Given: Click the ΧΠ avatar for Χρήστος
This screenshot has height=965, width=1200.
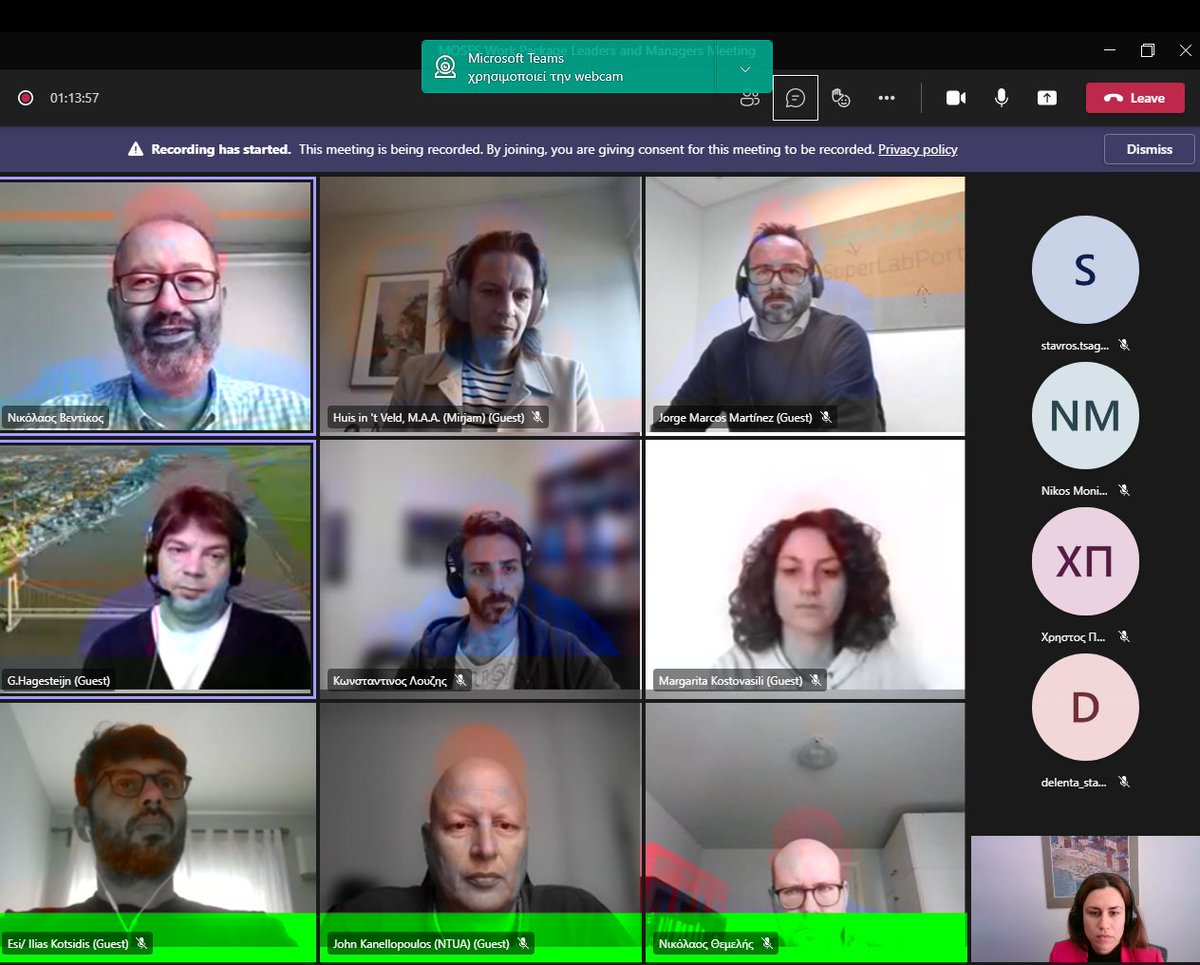Looking at the screenshot, I should point(1085,562).
